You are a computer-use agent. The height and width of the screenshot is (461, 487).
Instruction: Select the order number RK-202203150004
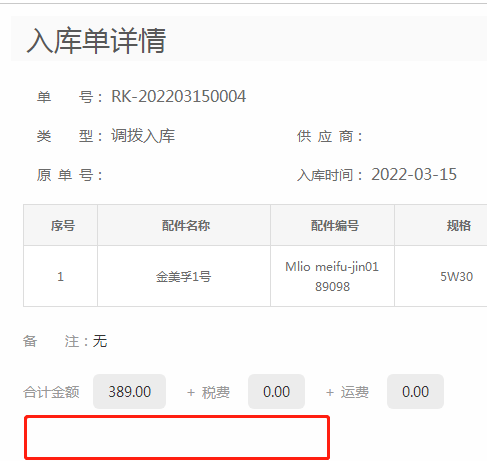click(x=179, y=97)
